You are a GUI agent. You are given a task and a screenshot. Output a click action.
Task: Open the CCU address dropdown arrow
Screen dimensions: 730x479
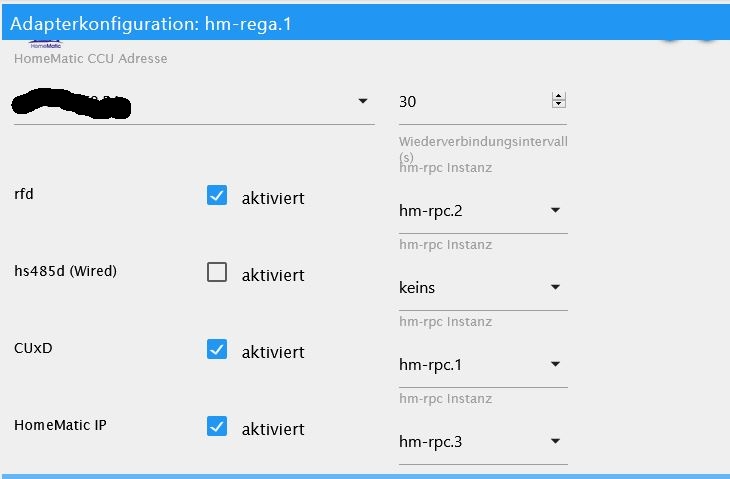[362, 102]
